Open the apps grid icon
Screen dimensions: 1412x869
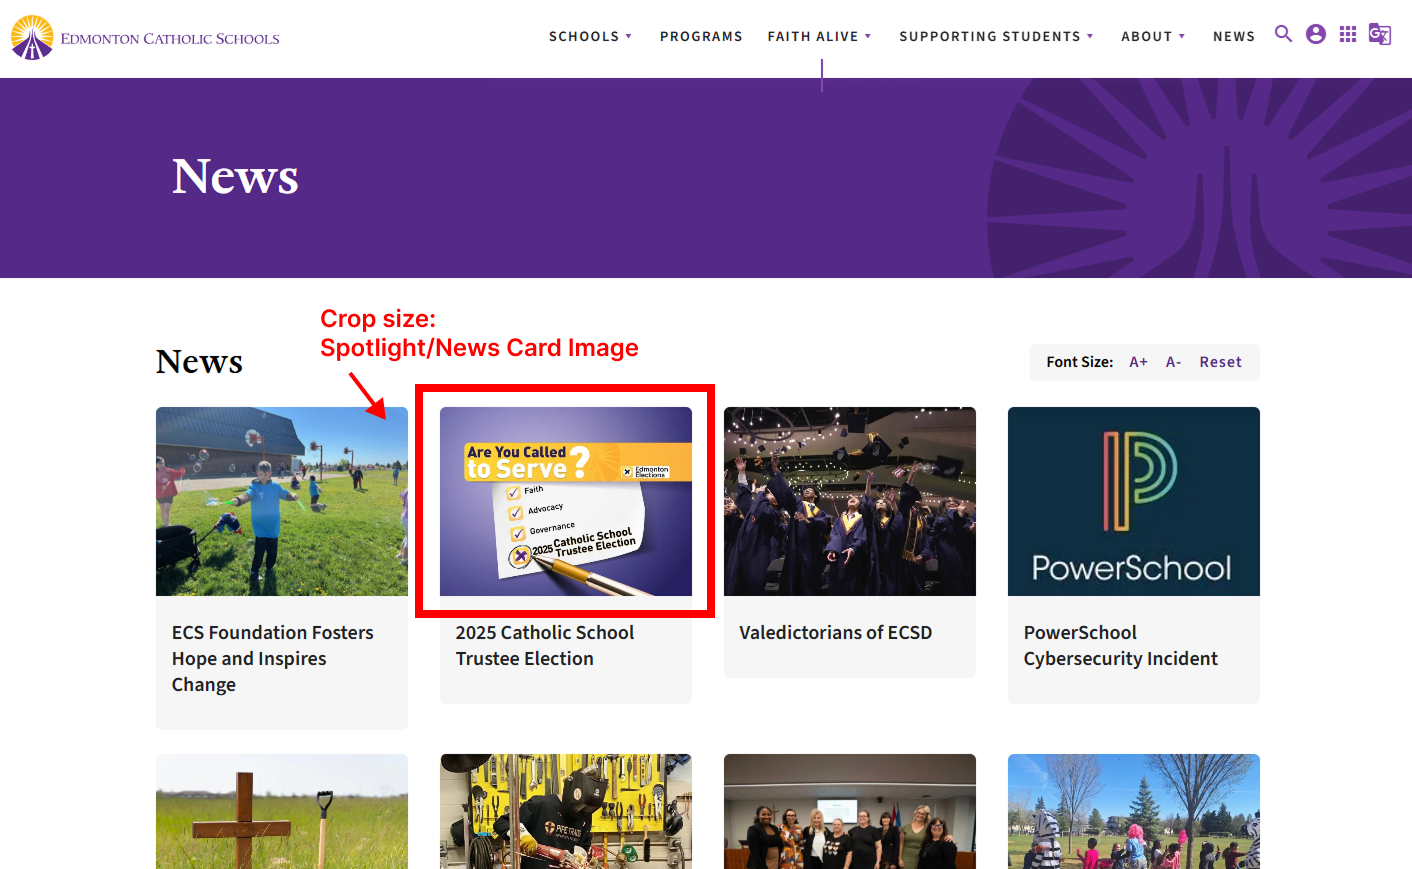[1348, 34]
